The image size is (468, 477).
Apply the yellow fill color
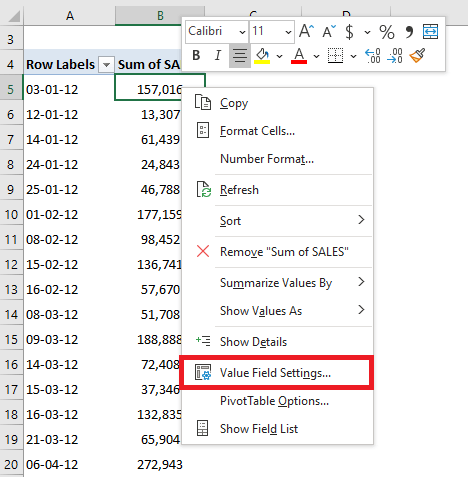pos(262,55)
